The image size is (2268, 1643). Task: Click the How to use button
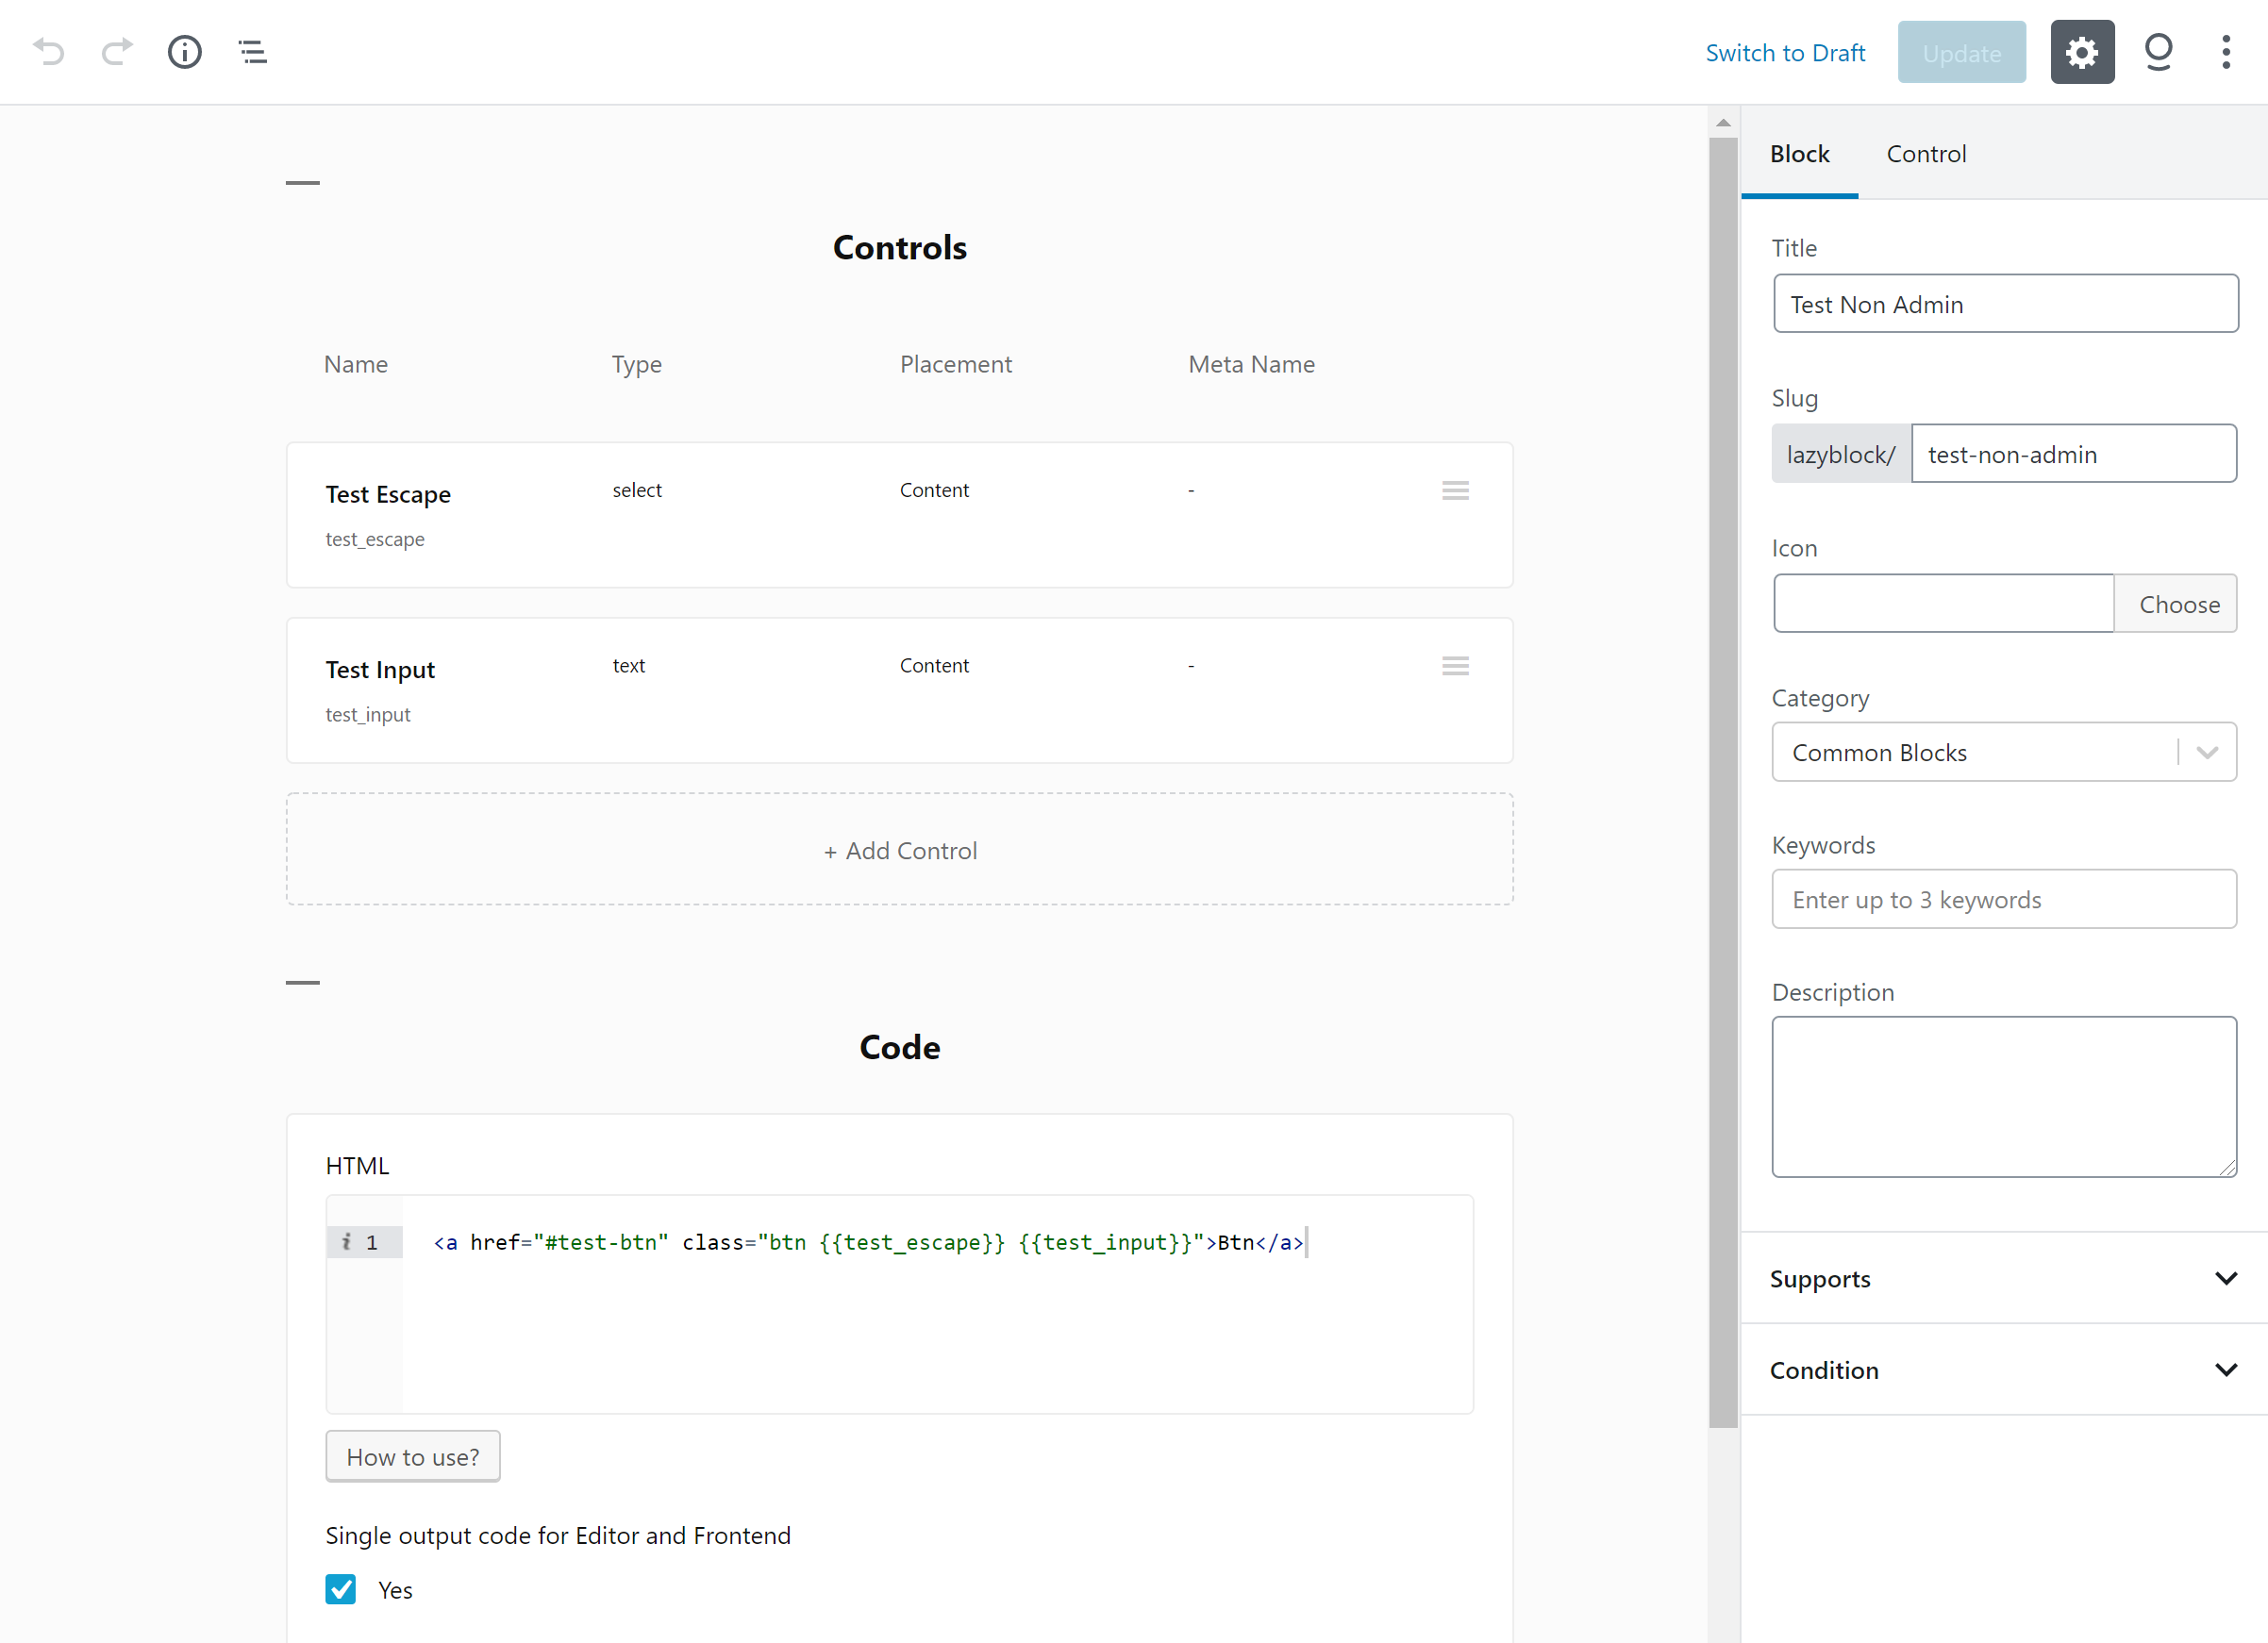(412, 1456)
